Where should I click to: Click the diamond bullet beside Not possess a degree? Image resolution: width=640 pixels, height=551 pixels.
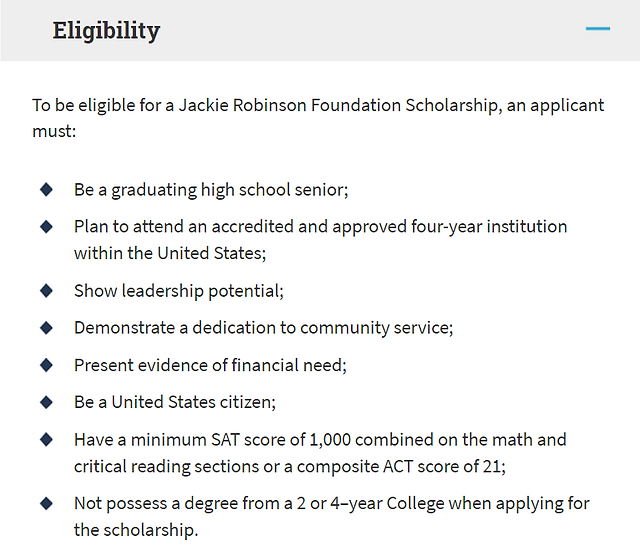tap(47, 503)
